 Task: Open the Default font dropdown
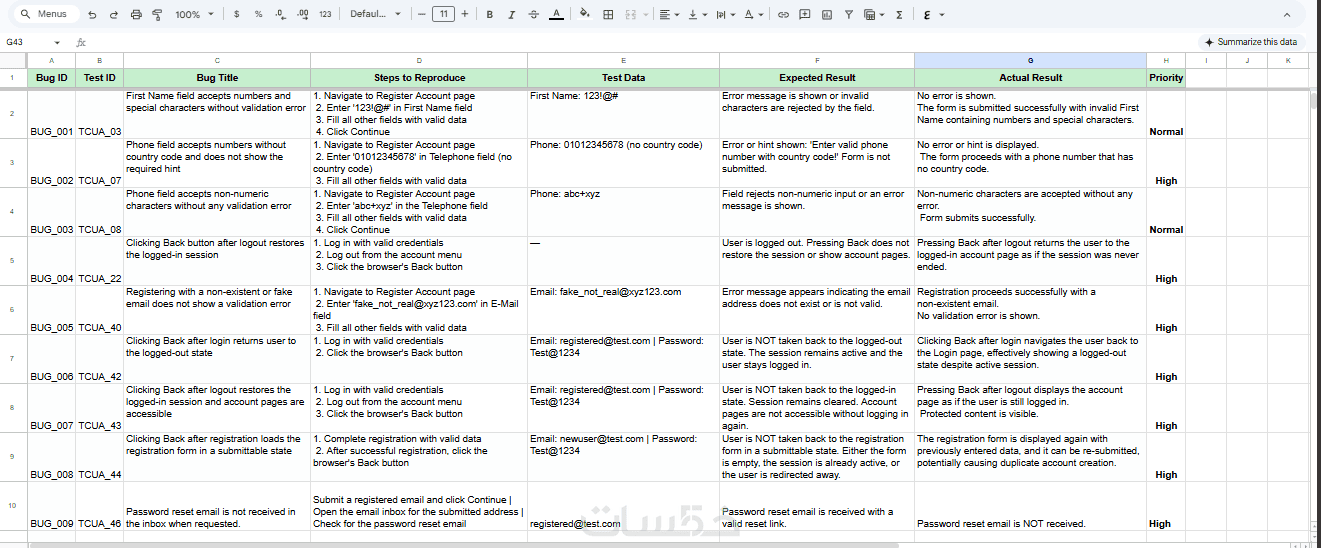375,15
